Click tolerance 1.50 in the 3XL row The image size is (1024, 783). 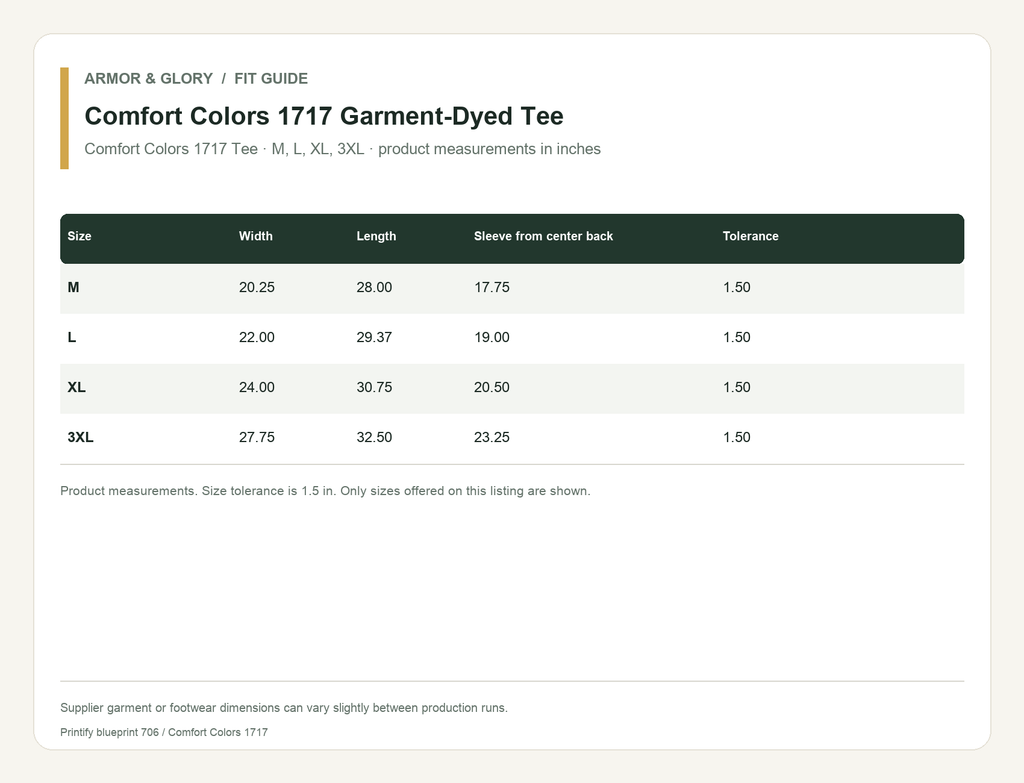[x=737, y=438]
